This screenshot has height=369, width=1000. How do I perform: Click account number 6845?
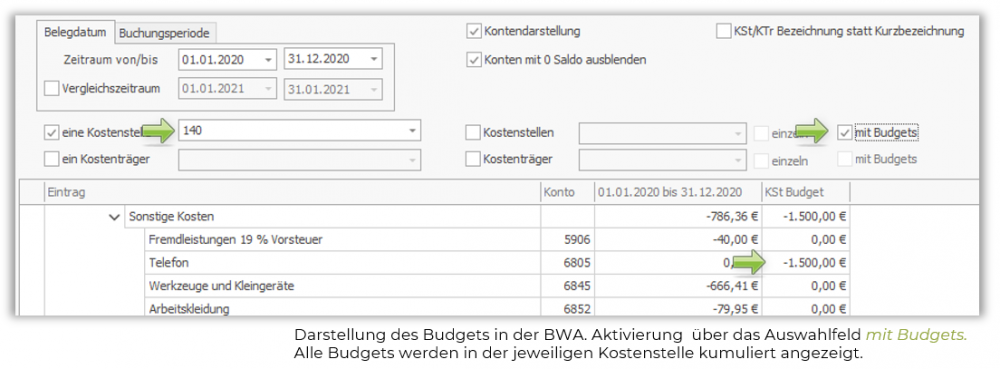pyautogui.click(x=578, y=286)
